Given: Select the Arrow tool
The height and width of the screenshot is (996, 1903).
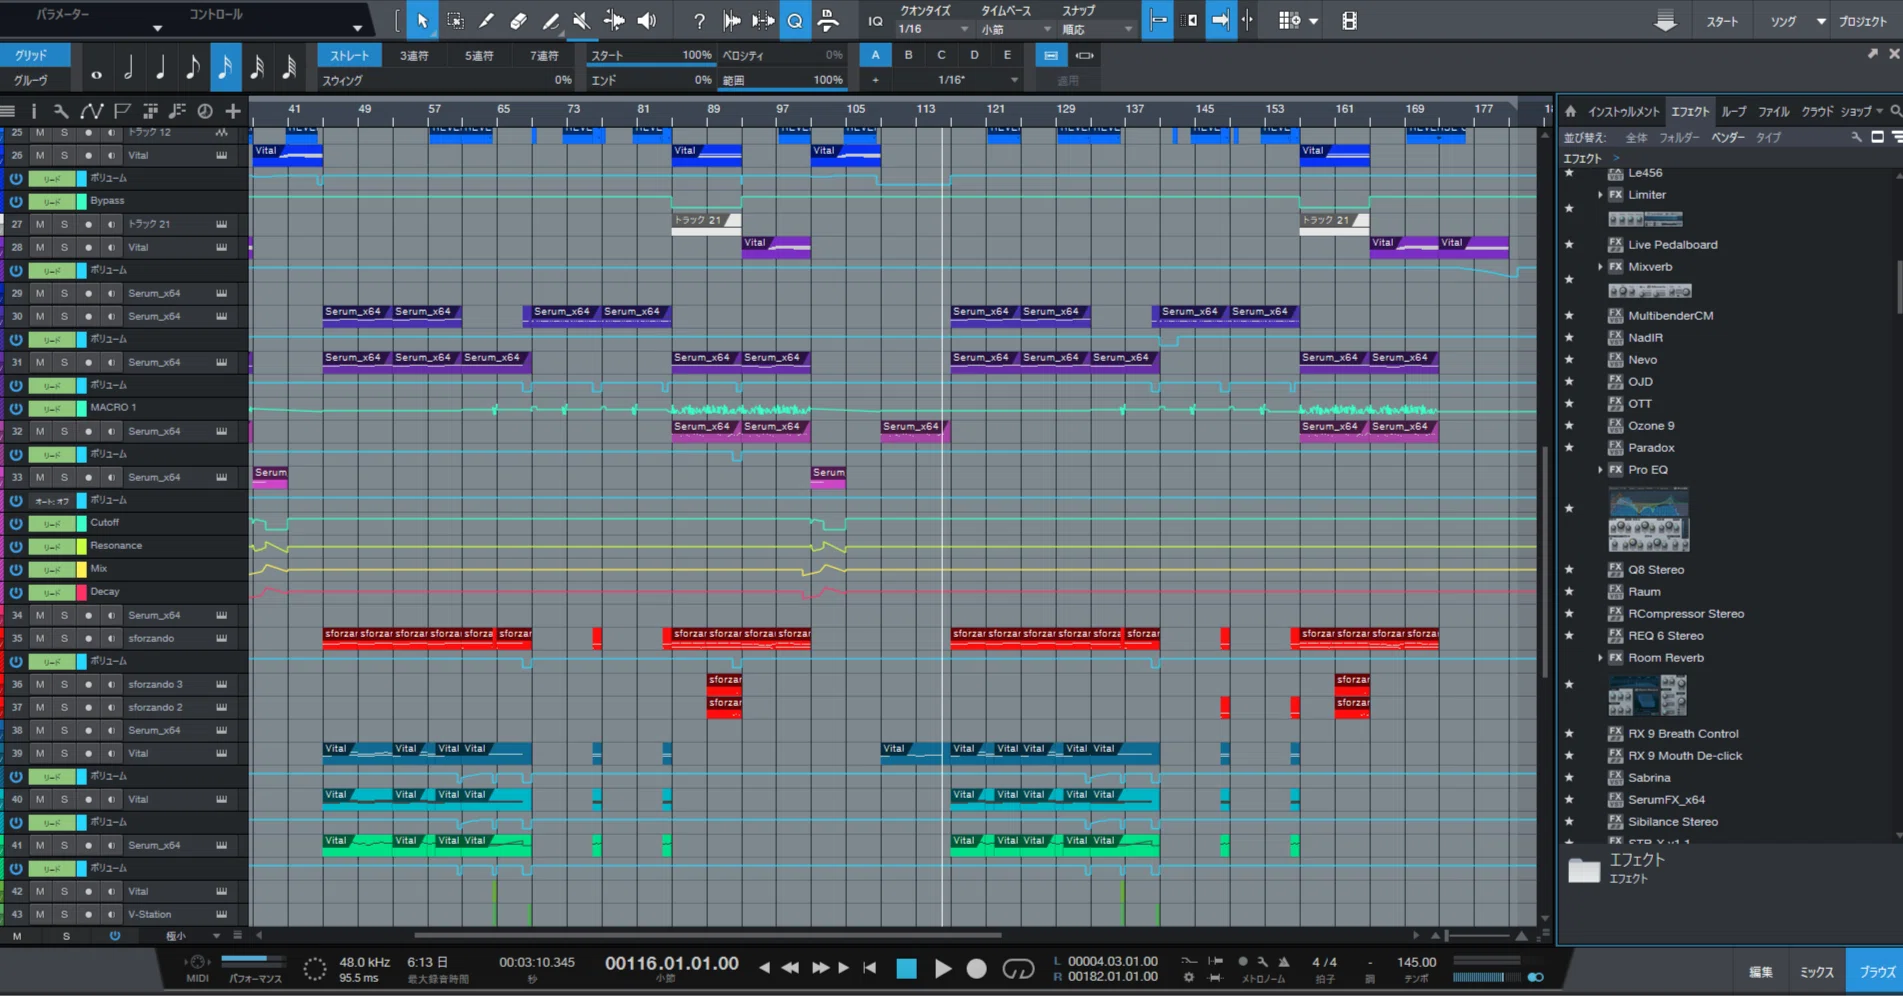Looking at the screenshot, I should (422, 21).
